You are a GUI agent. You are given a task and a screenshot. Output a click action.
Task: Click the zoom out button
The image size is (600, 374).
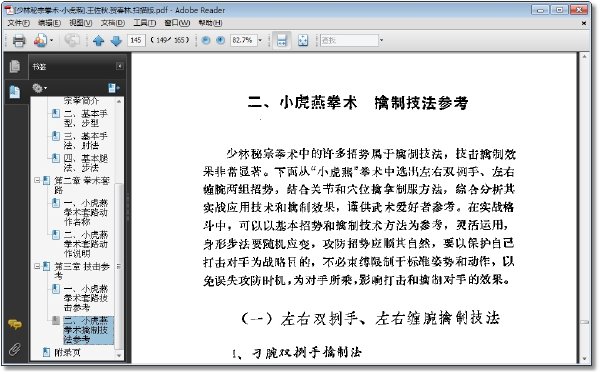[x=206, y=40]
